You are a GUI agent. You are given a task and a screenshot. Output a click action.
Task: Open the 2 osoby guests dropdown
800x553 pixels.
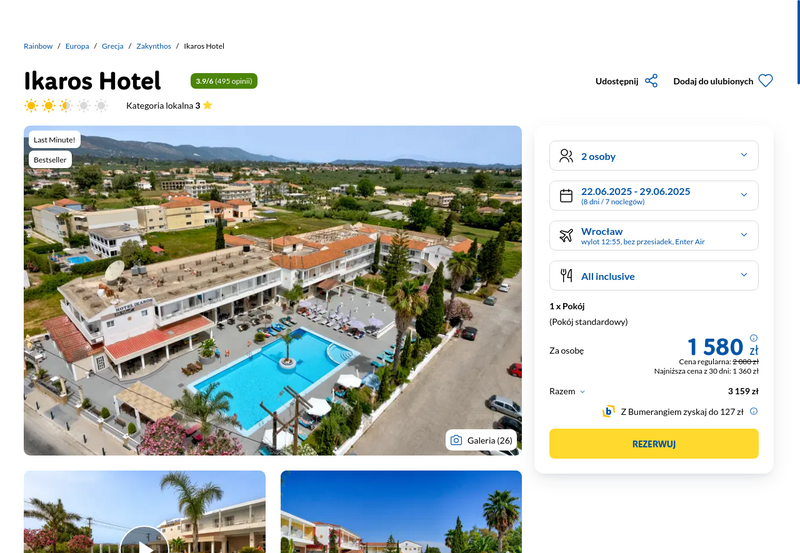pos(654,156)
